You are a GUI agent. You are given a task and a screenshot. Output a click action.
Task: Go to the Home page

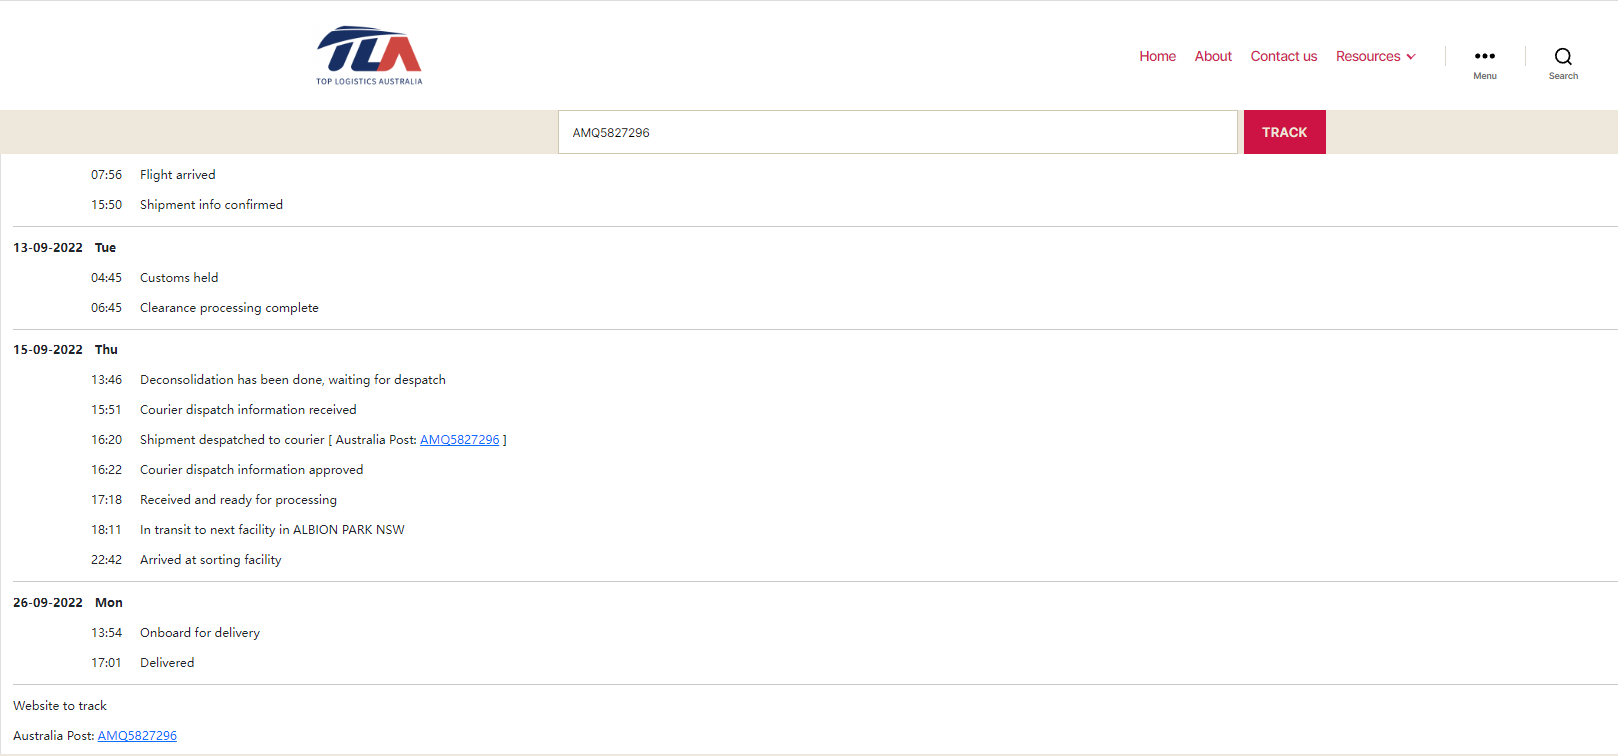tap(1157, 56)
